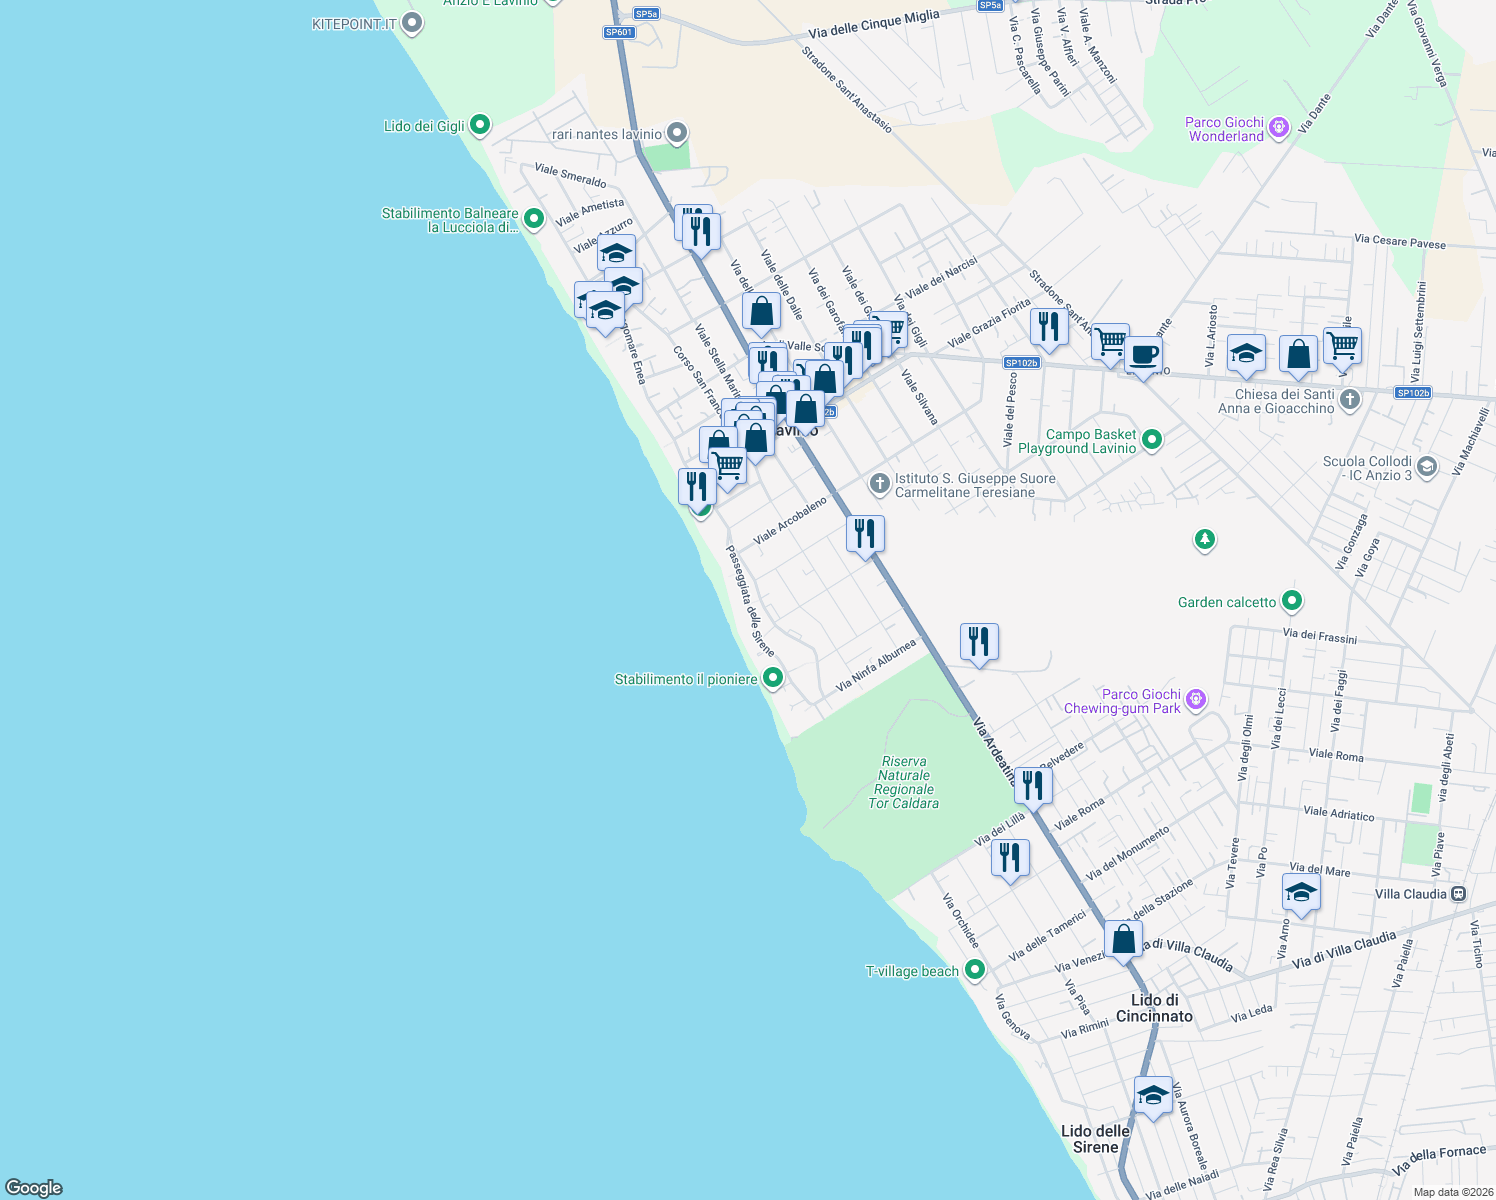This screenshot has height=1200, width=1496.
Task: Click the T-village beach green marker
Action: [973, 969]
